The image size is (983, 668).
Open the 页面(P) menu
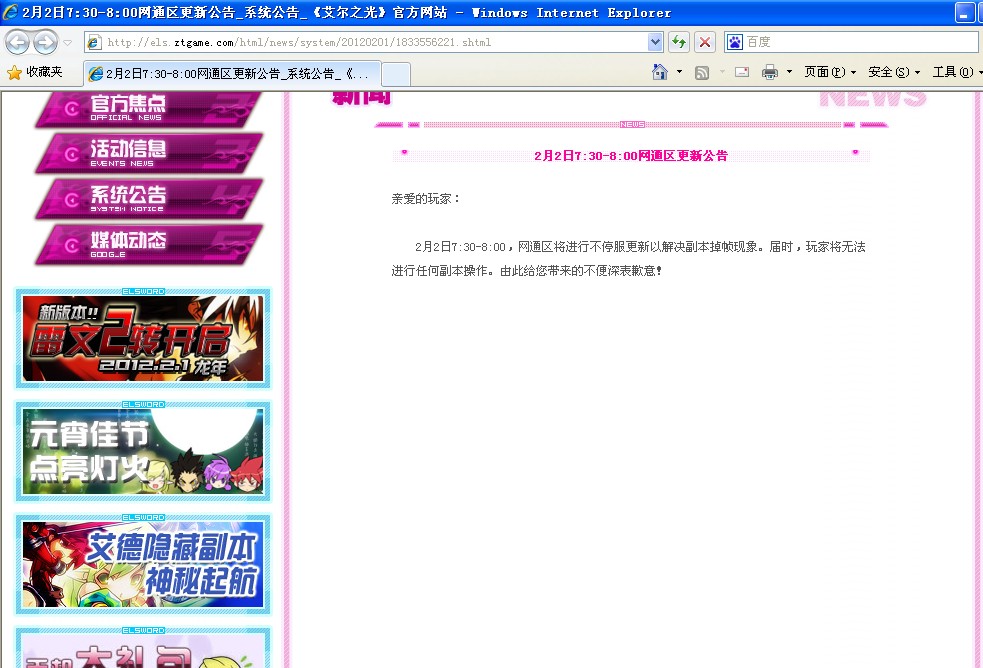(829, 72)
